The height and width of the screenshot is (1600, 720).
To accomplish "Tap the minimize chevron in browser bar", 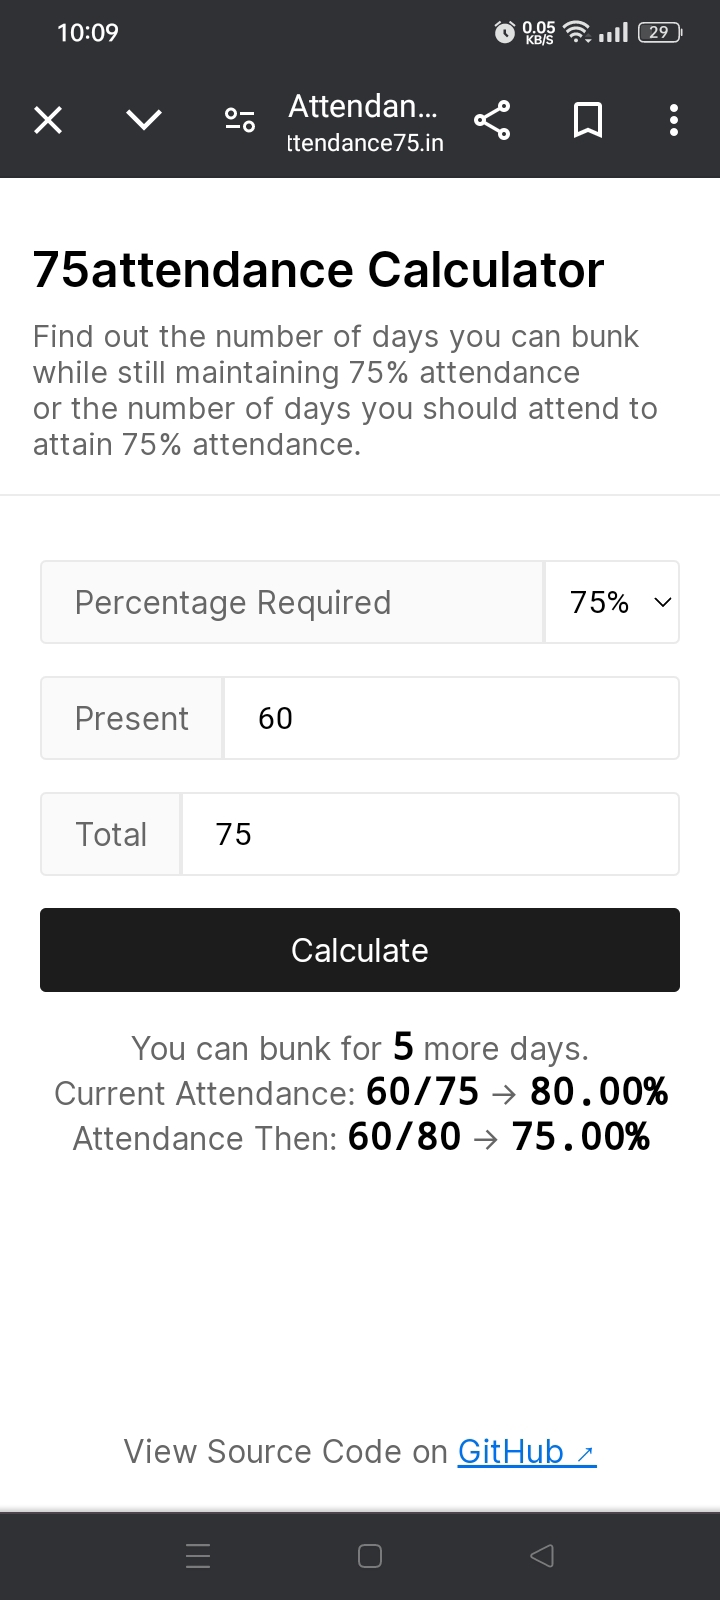I will point(144,121).
